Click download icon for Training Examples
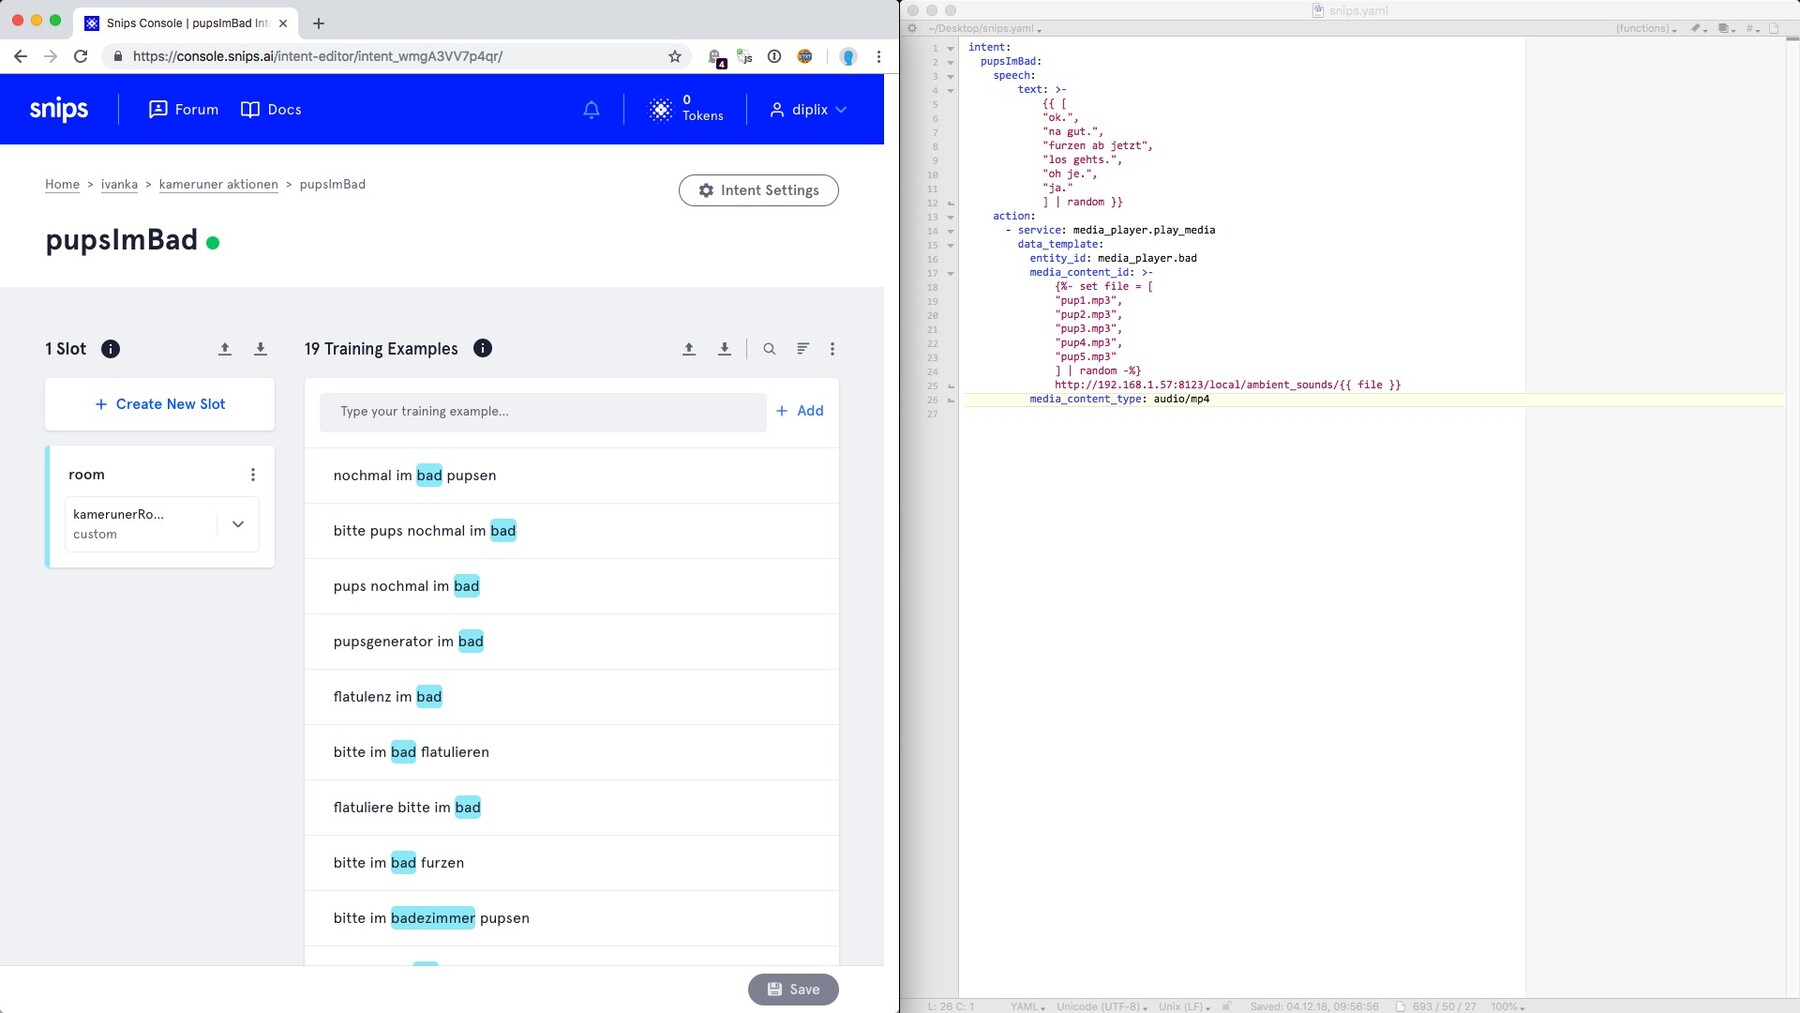The height and width of the screenshot is (1013, 1800). pos(725,349)
